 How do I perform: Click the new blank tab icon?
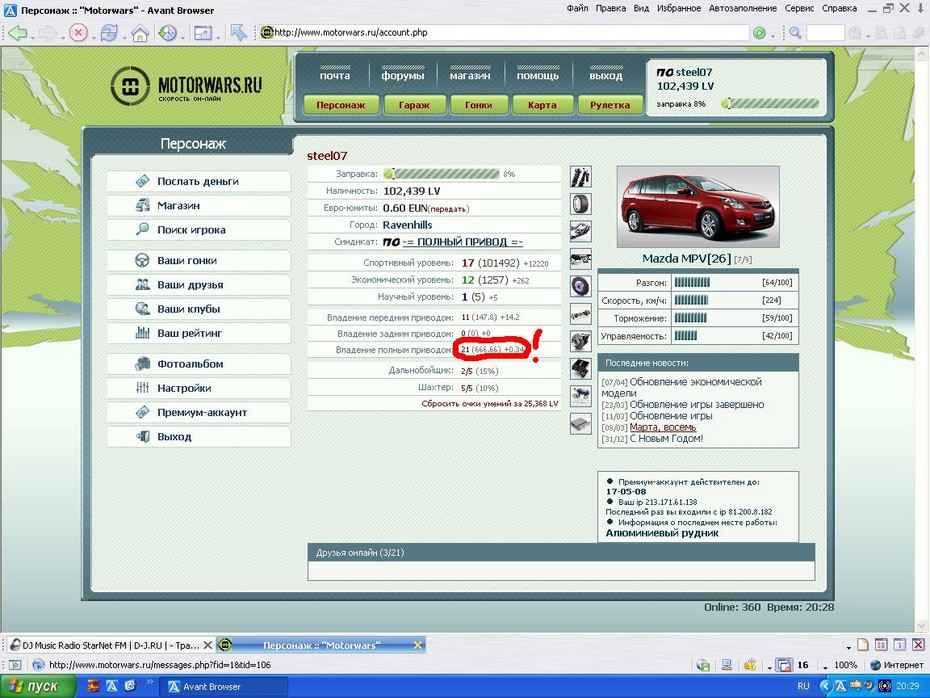pyautogui.click(x=862, y=645)
